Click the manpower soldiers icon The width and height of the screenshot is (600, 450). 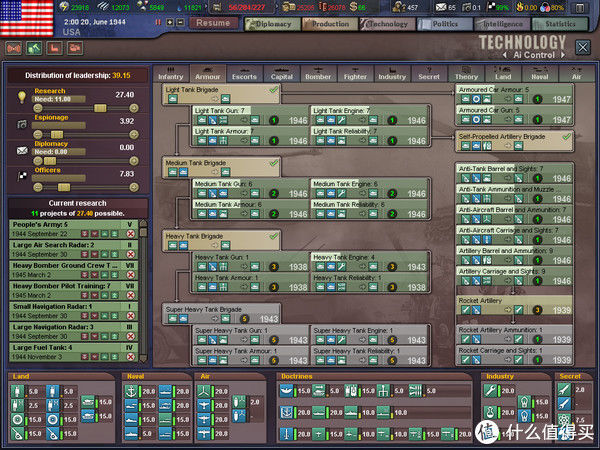tap(399, 7)
